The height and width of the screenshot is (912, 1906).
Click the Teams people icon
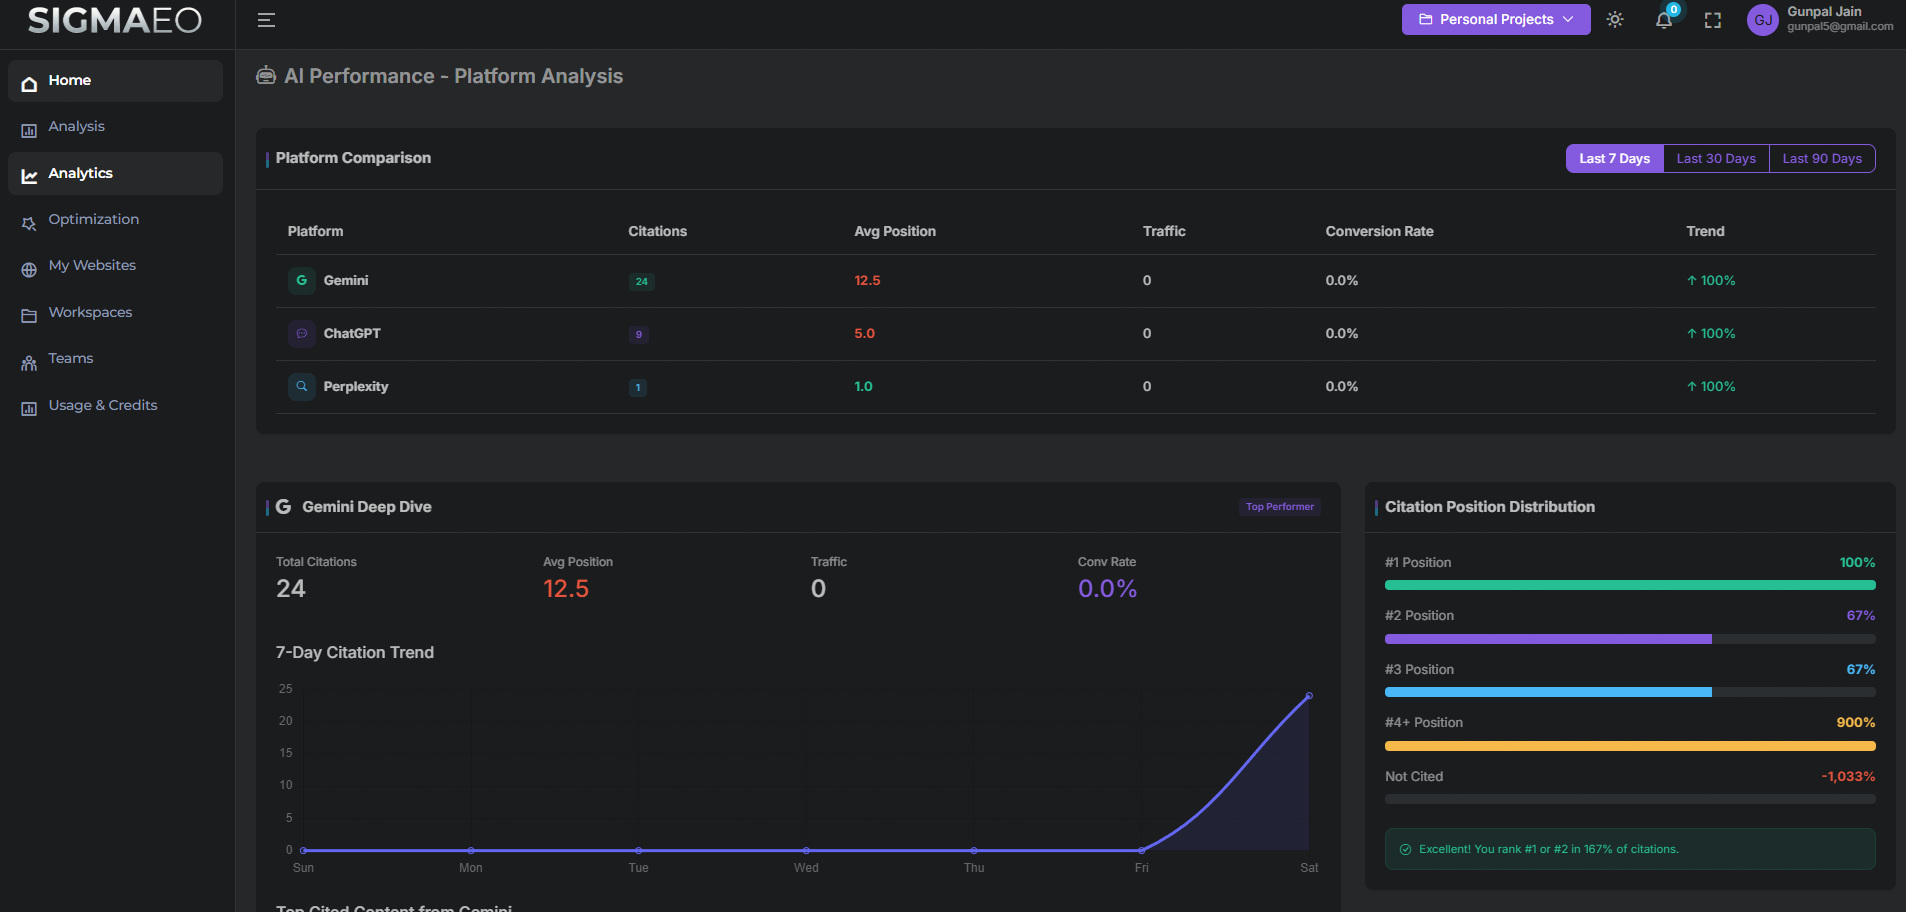(29, 363)
